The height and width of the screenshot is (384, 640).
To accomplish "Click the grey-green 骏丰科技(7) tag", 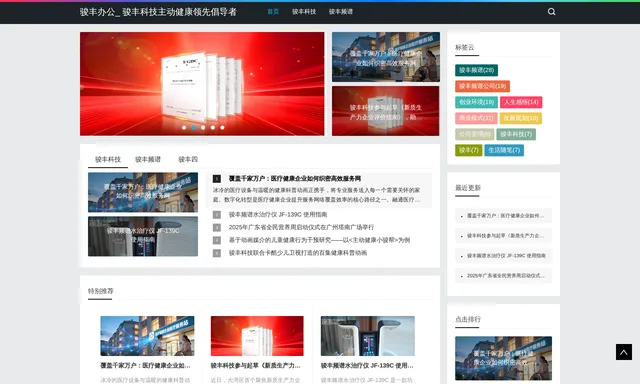I will [516, 134].
